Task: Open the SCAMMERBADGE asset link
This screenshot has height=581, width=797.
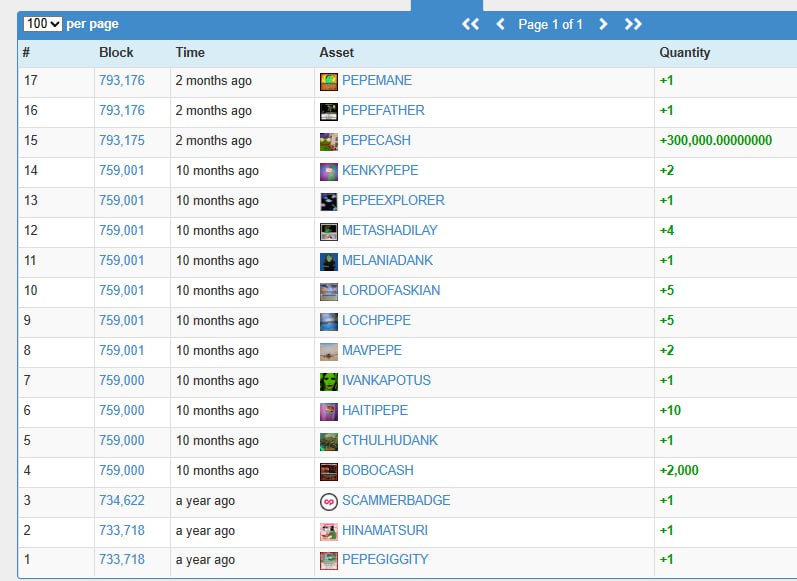Action: click(396, 500)
